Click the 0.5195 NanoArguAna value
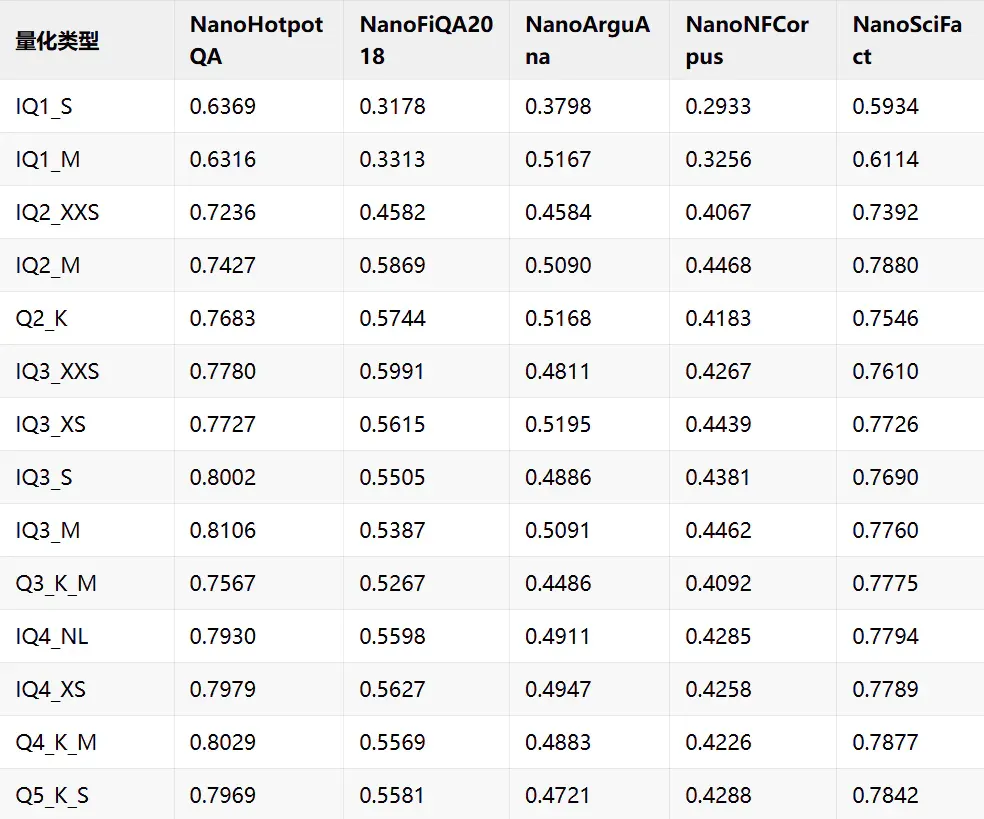 pos(558,425)
